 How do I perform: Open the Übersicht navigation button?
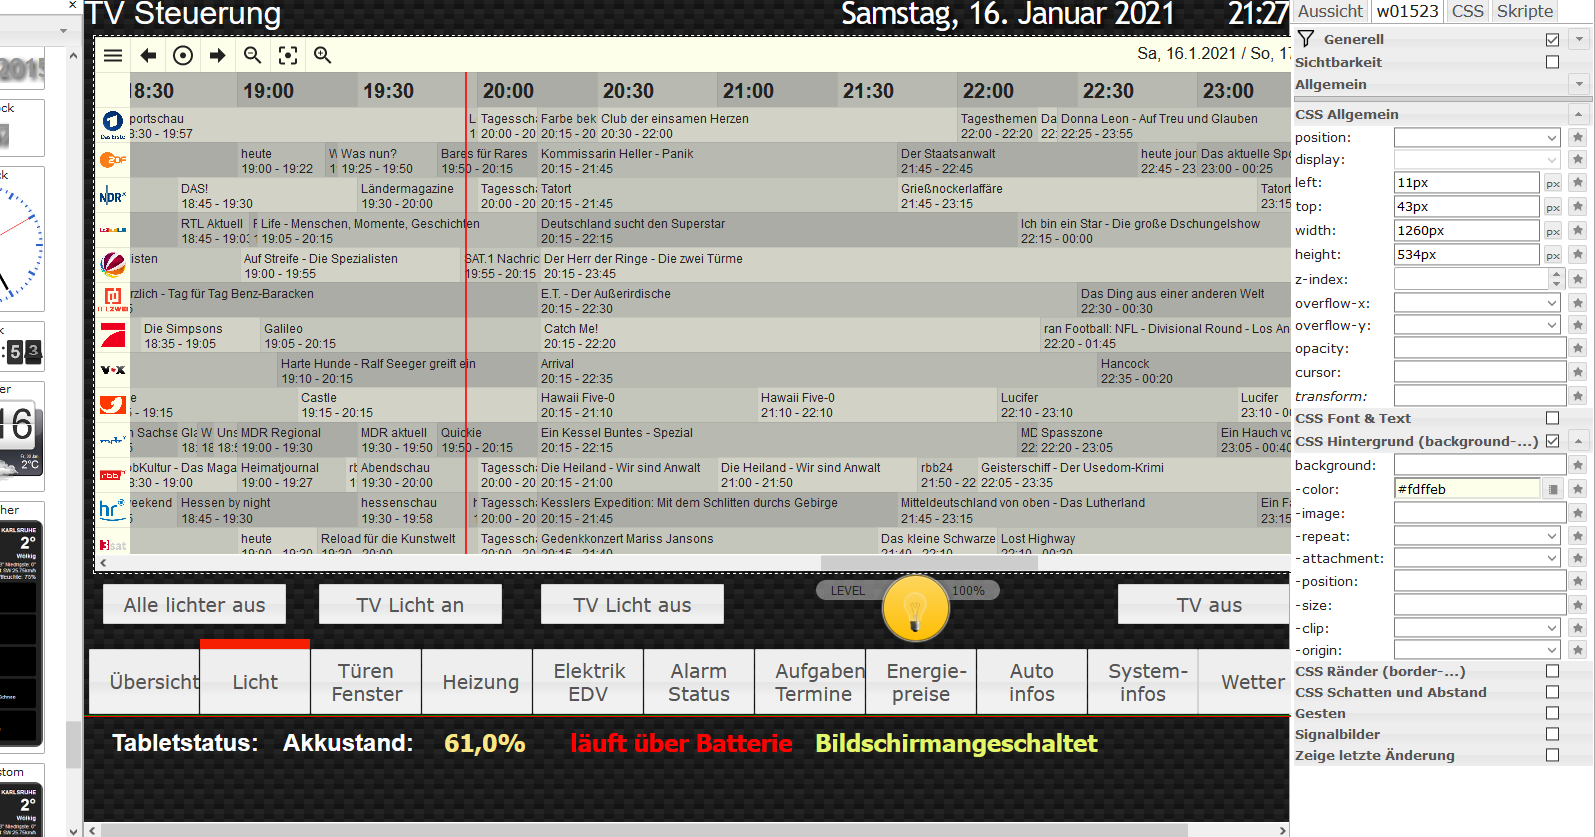[145, 682]
